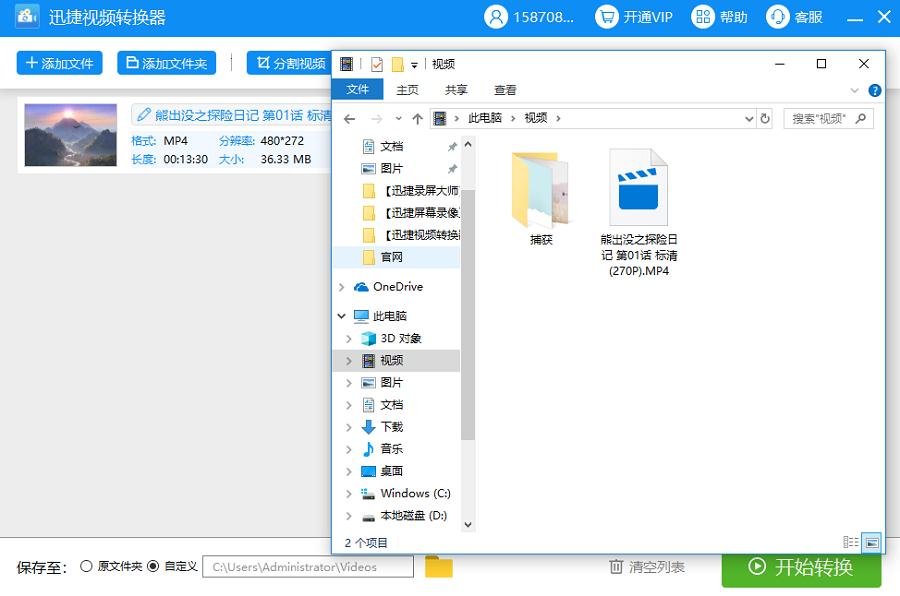Expand the 视频 tree node
Image resolution: width=900 pixels, height=596 pixels.
[x=349, y=361]
